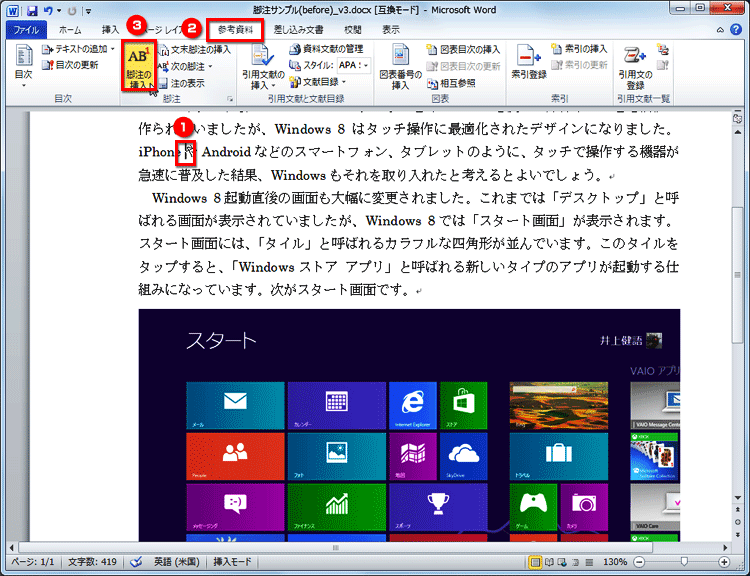Switch to the 挿入 (Insert) tab
750x576 pixels.
pyautogui.click(x=110, y=30)
